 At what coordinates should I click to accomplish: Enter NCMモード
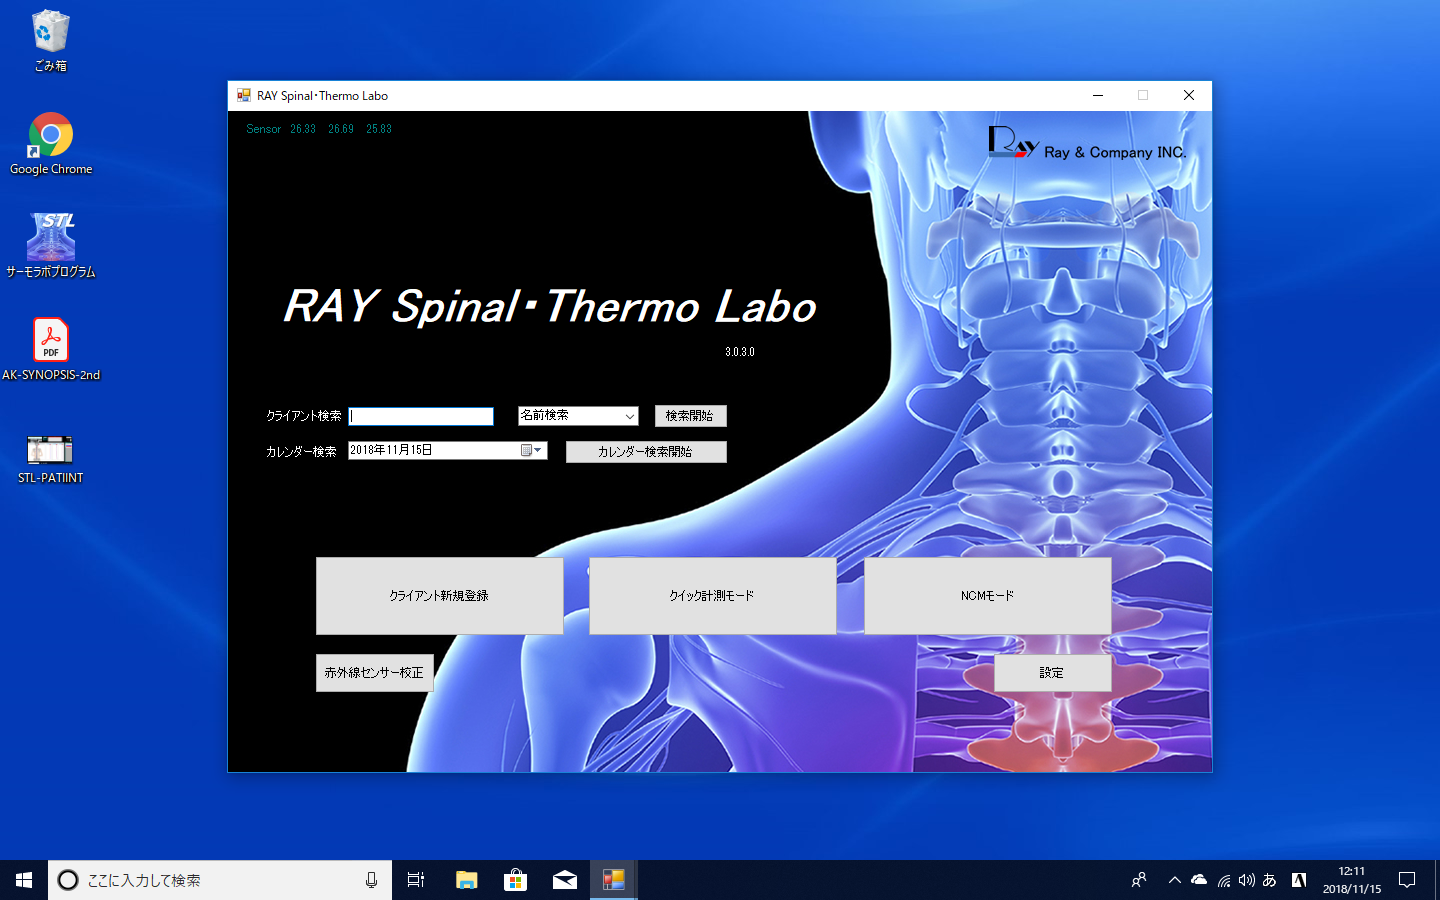(987, 596)
